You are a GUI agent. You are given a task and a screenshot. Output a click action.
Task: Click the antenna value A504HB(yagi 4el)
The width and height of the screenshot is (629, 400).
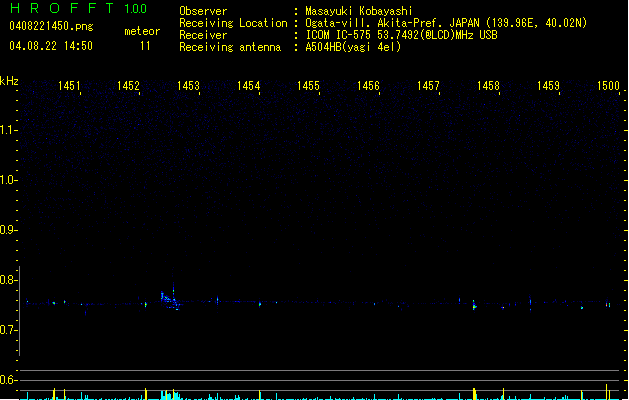click(353, 47)
